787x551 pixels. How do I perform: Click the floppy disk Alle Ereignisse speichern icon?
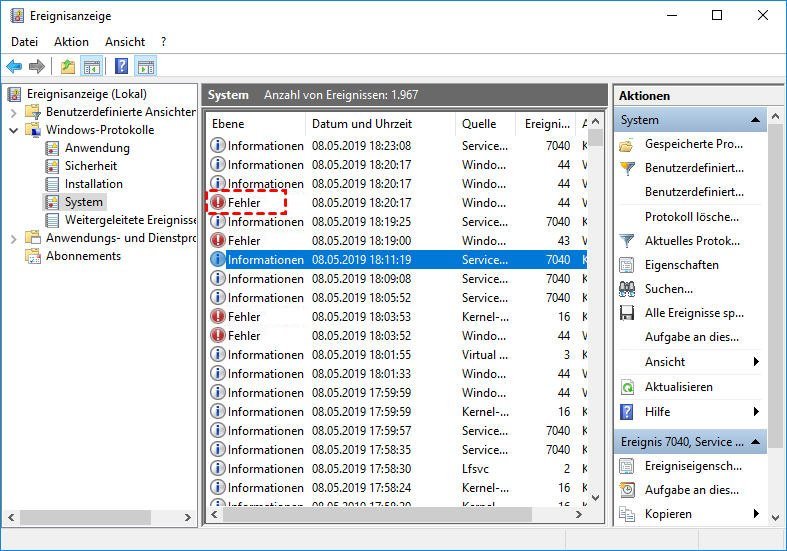pos(627,313)
